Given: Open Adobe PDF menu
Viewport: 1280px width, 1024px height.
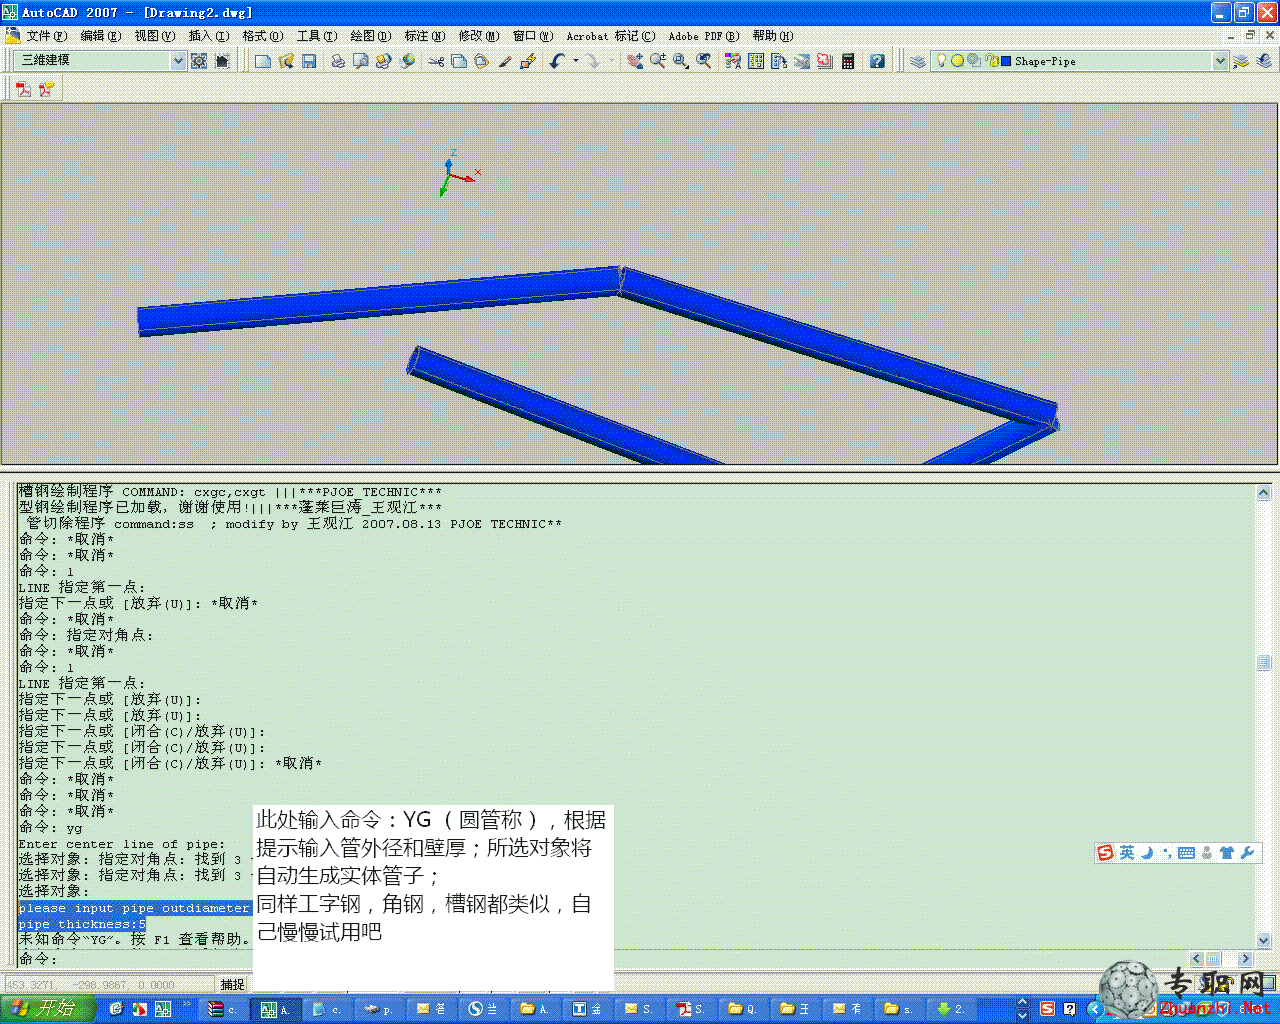Looking at the screenshot, I should [x=703, y=36].
